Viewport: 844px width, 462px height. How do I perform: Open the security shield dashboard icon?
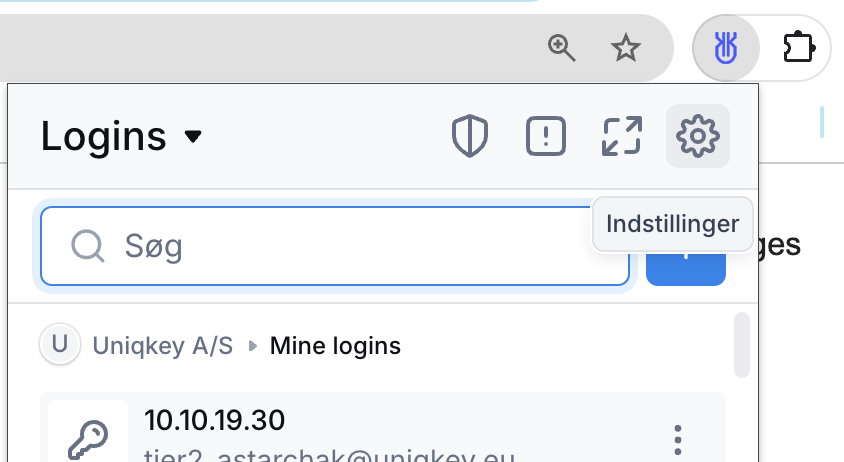coord(470,136)
